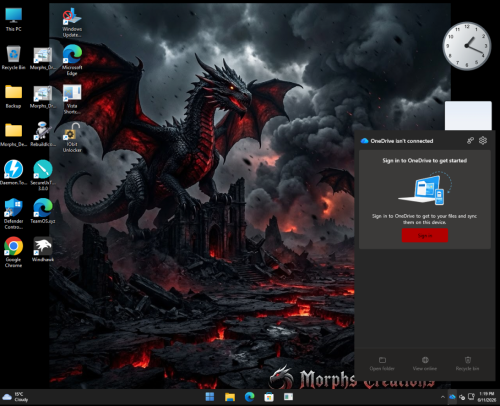Viewport: 500px width, 406px height.
Task: Click the OneDrive cloud tray icon
Action: [x=452, y=397]
